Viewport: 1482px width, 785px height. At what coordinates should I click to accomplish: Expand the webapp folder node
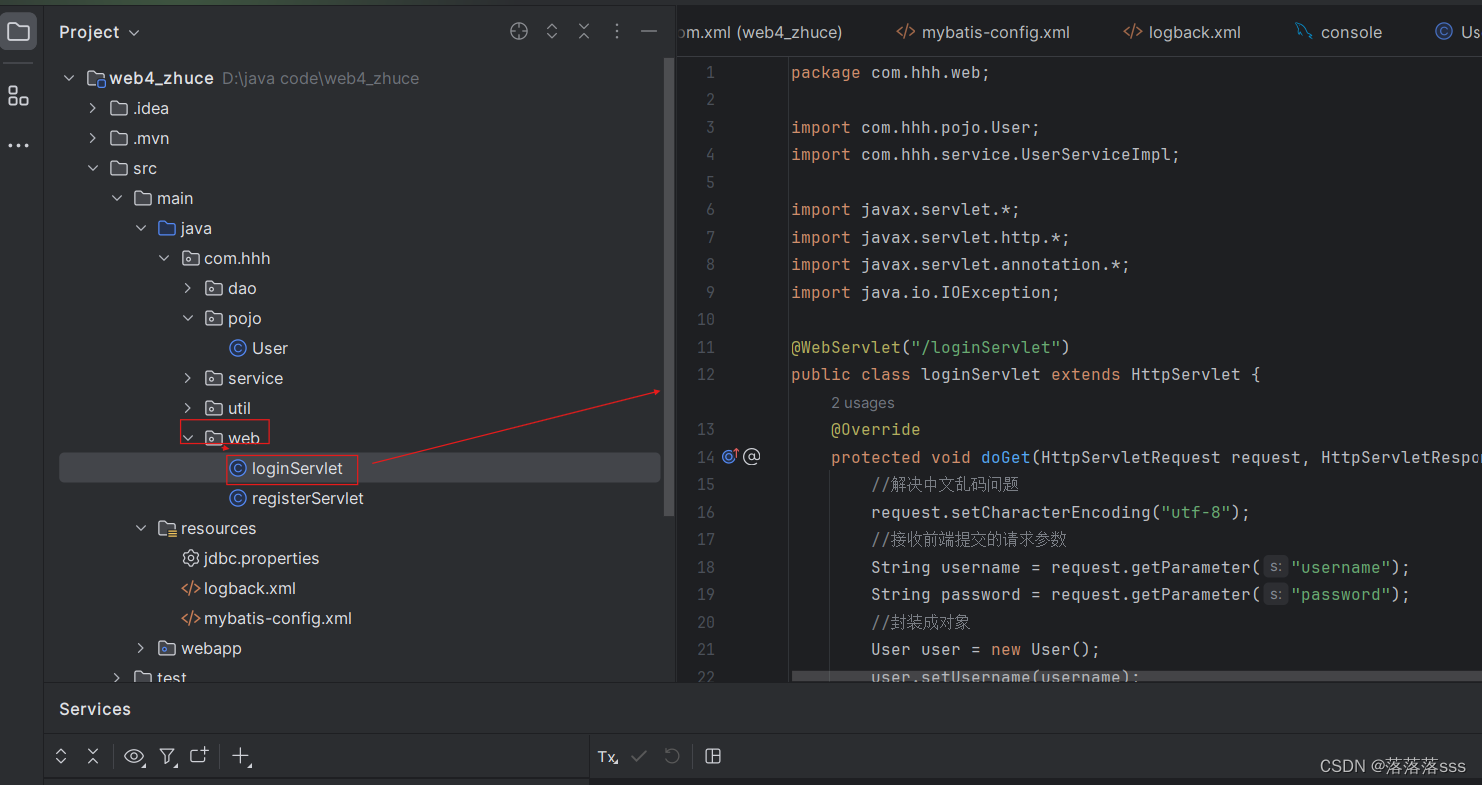coord(140,648)
